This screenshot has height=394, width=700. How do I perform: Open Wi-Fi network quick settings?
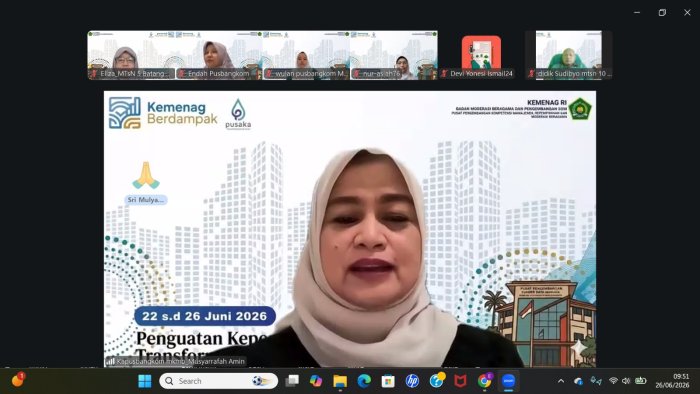[x=613, y=381]
